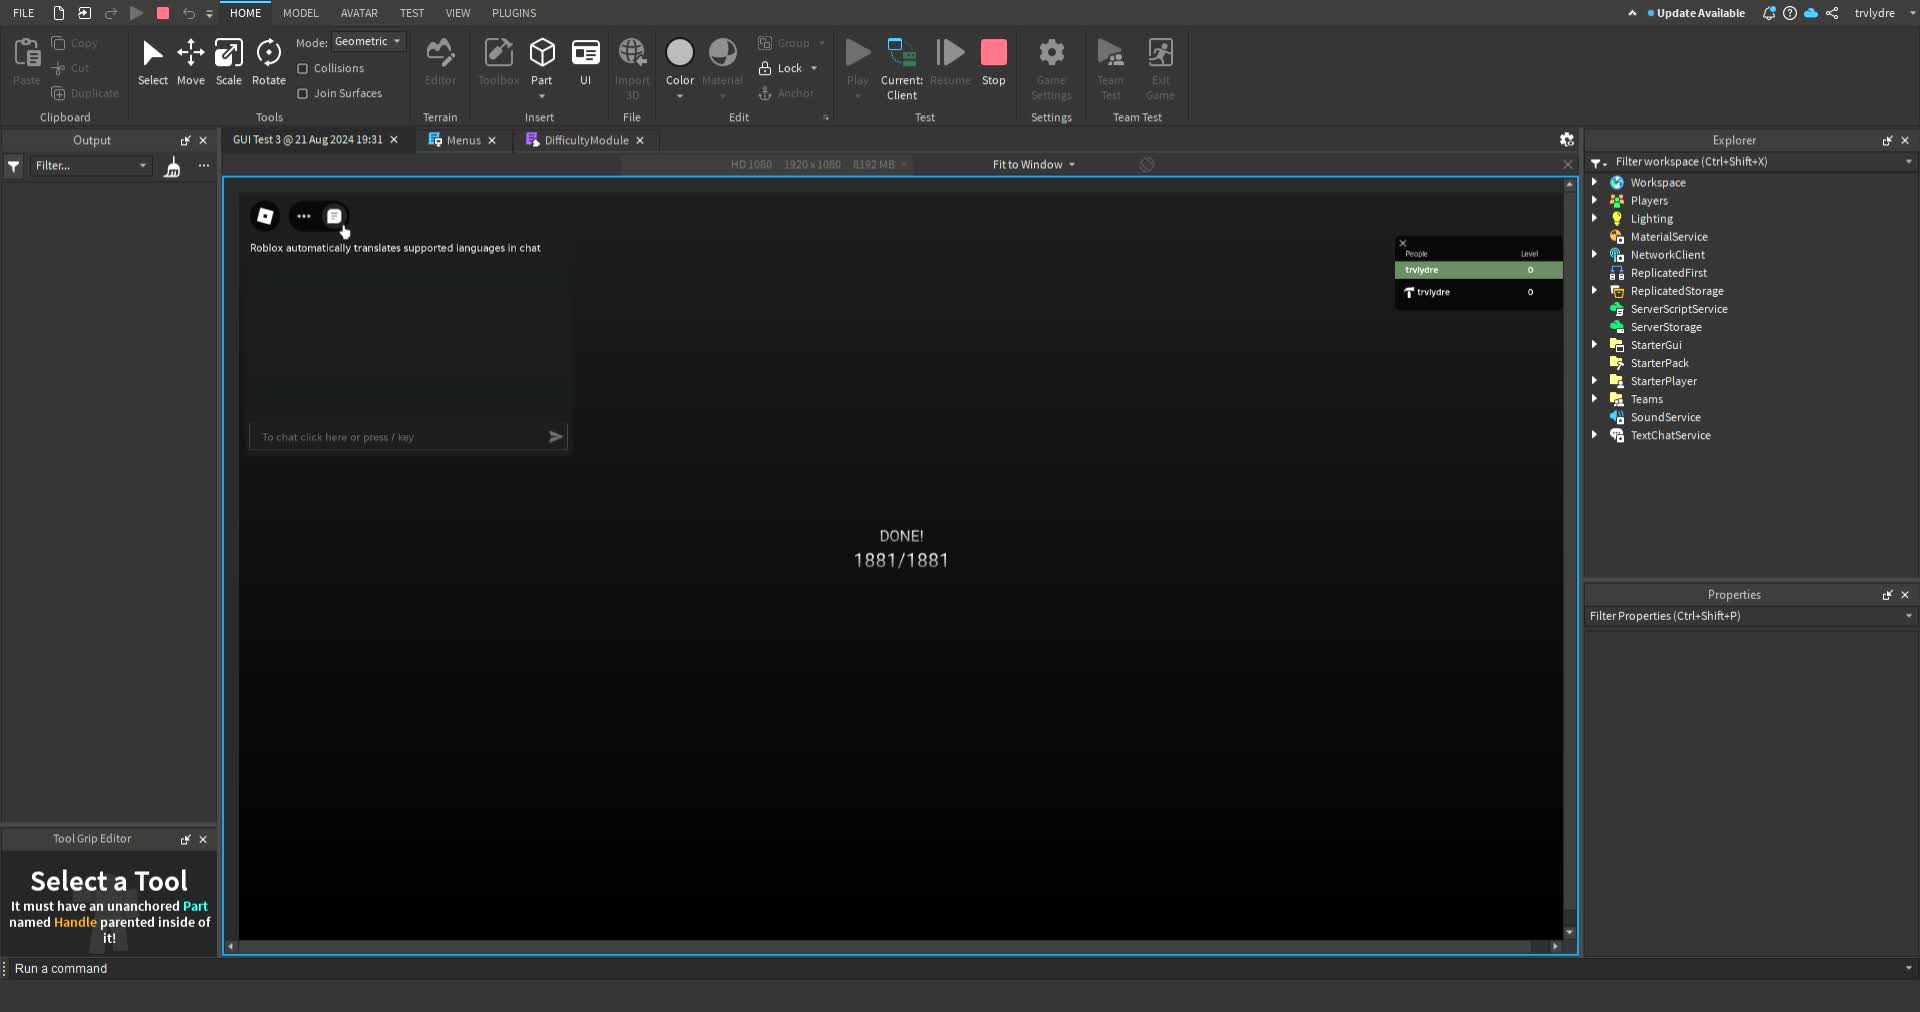Click the Roblox menu icon in viewport
The image size is (1920, 1012).
(265, 216)
